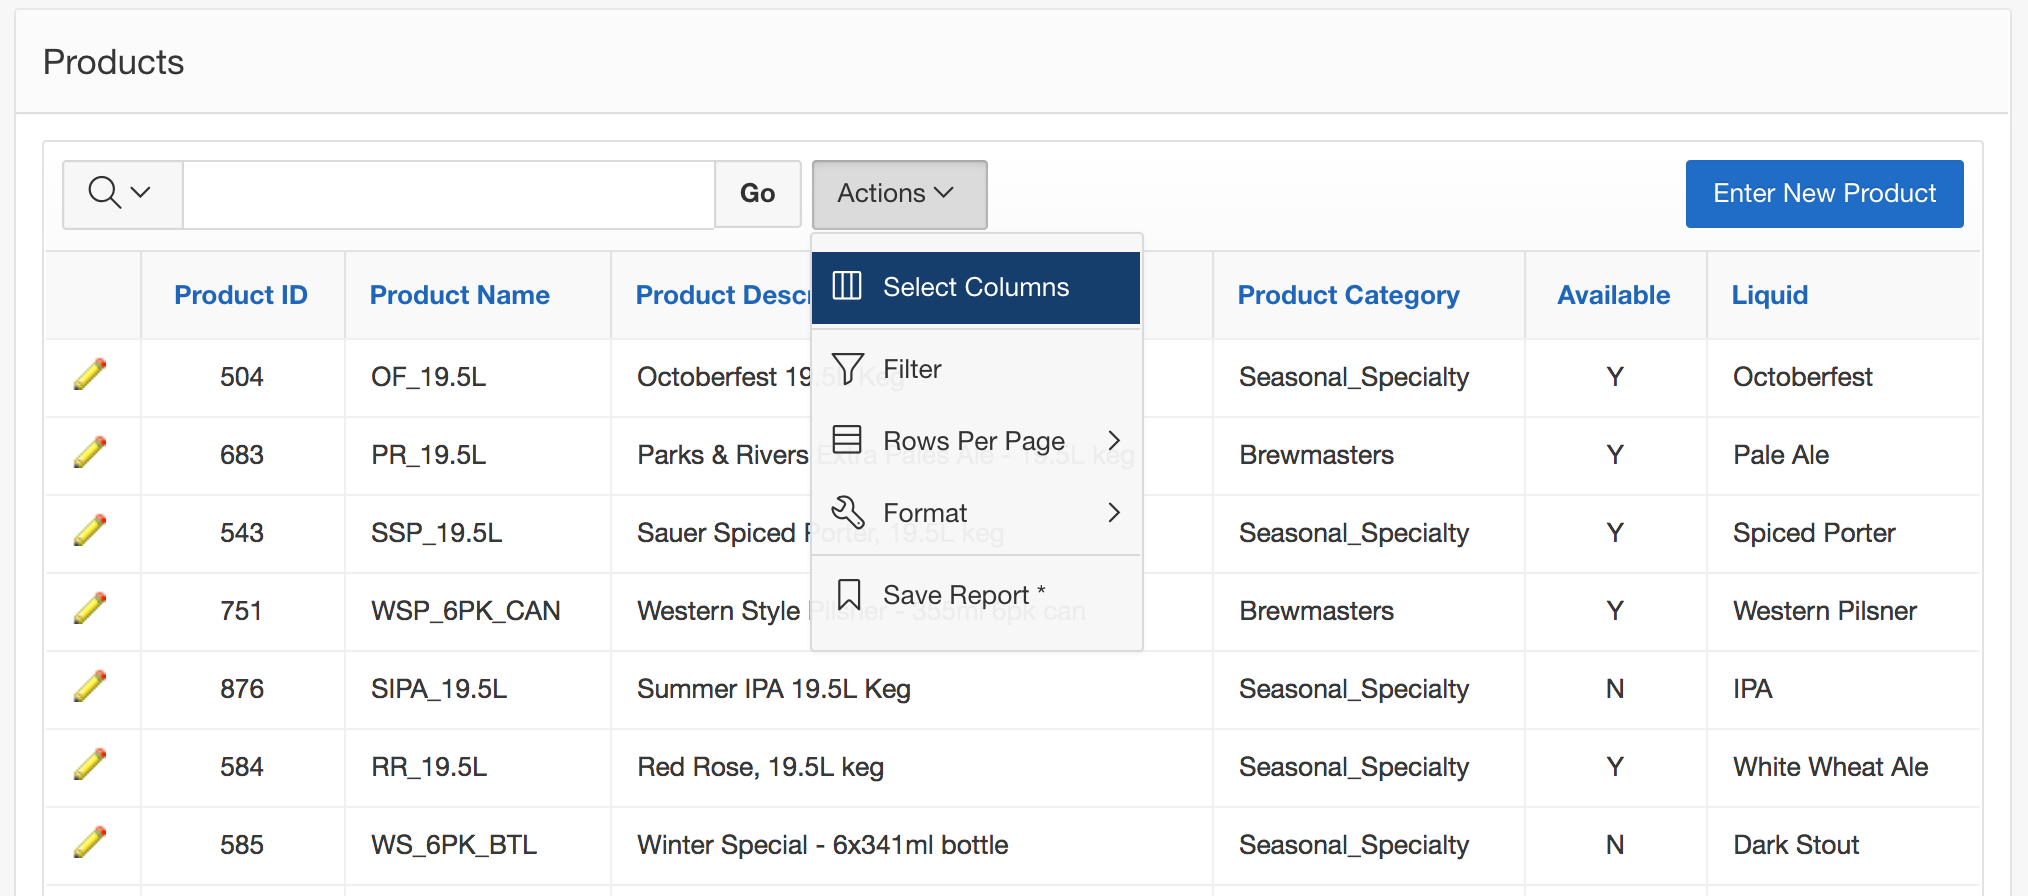Open the search magnifier column selector

pyautogui.click(x=121, y=193)
